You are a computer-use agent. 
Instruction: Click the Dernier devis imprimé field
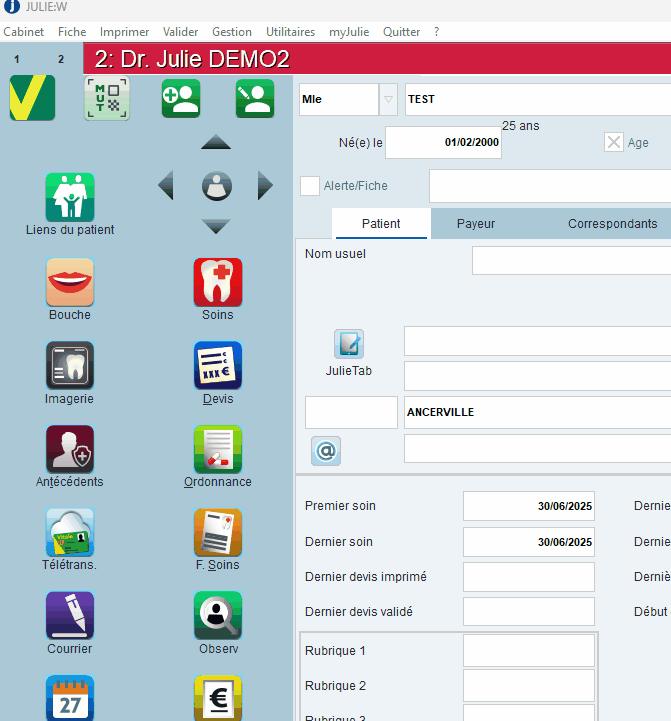pos(529,577)
